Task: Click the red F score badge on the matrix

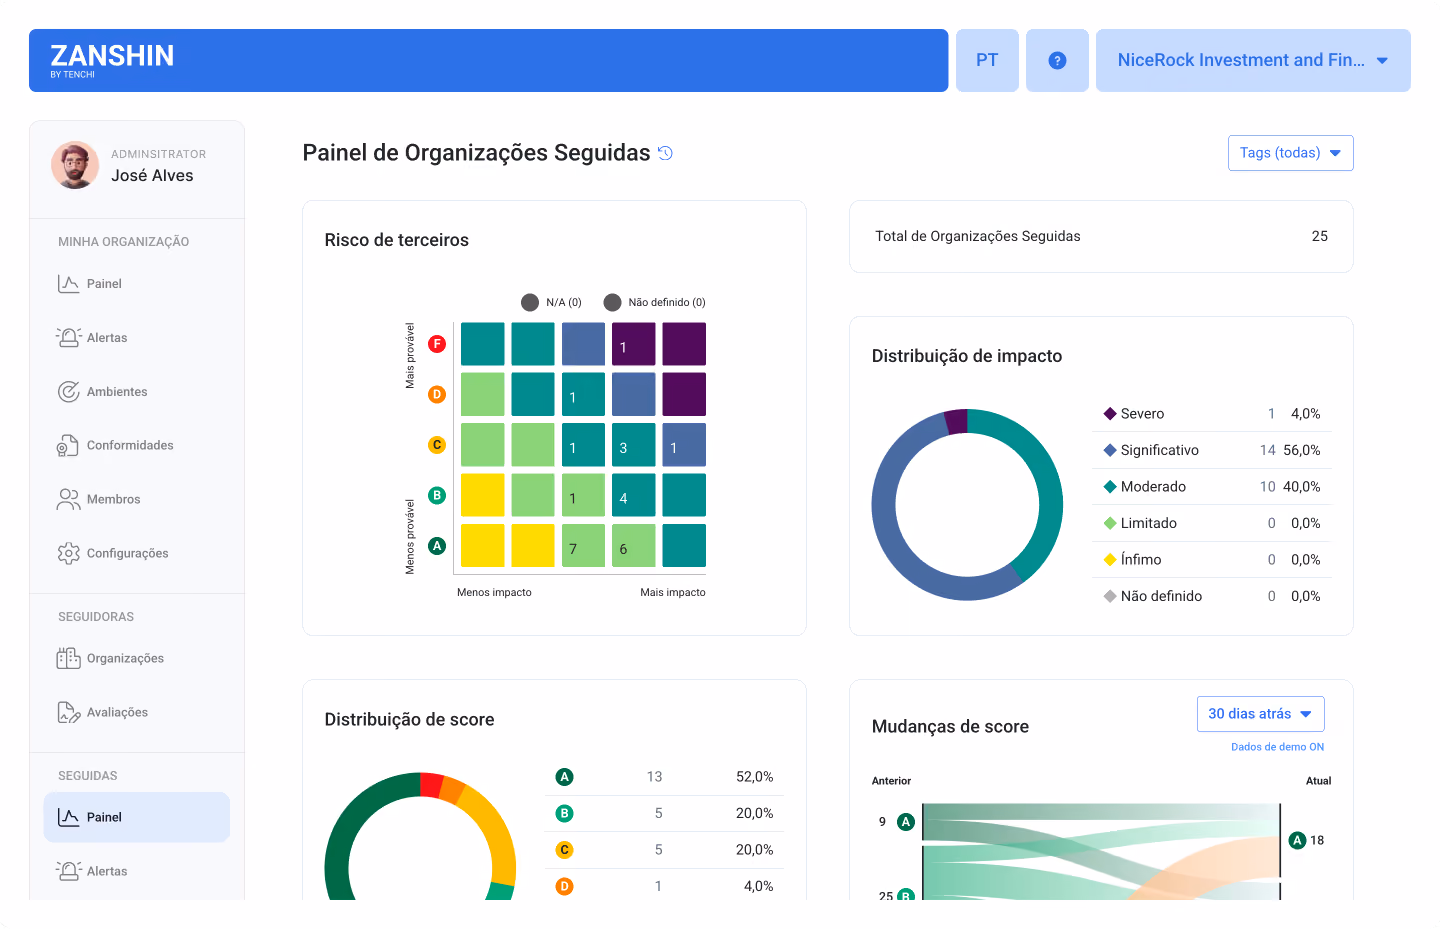Action: click(437, 344)
